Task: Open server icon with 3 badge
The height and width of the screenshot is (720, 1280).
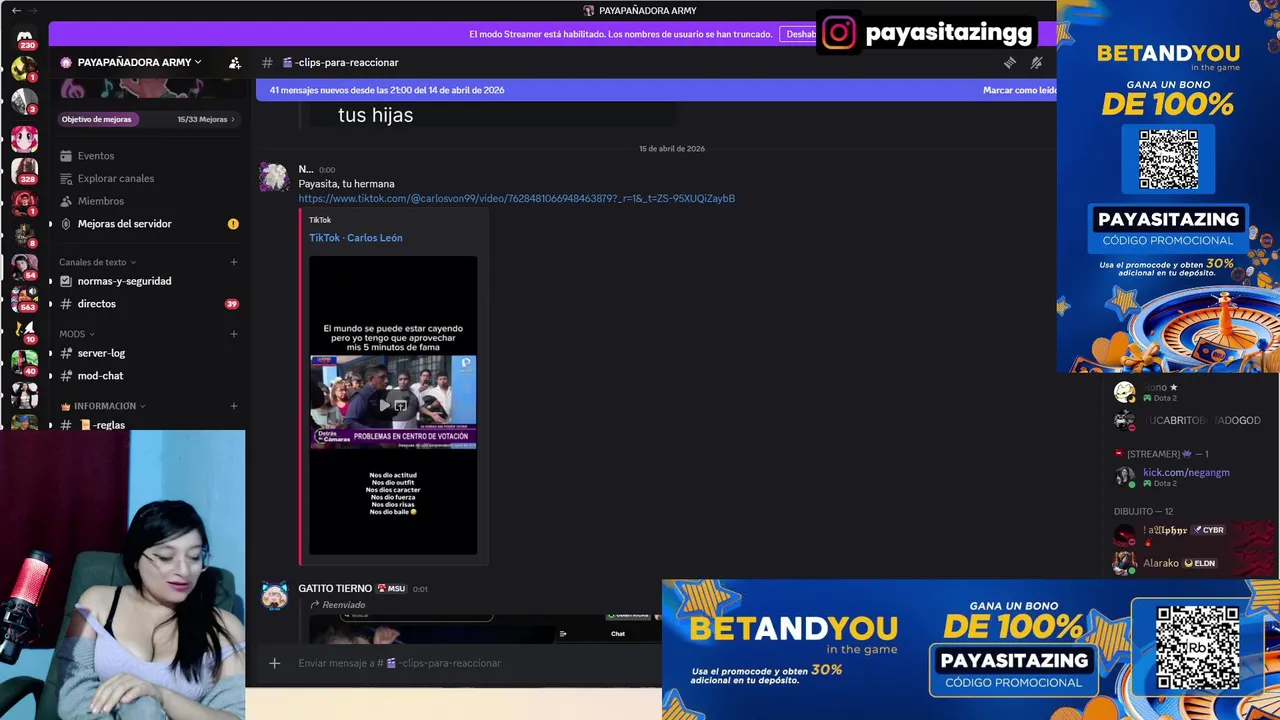Action: [25, 102]
